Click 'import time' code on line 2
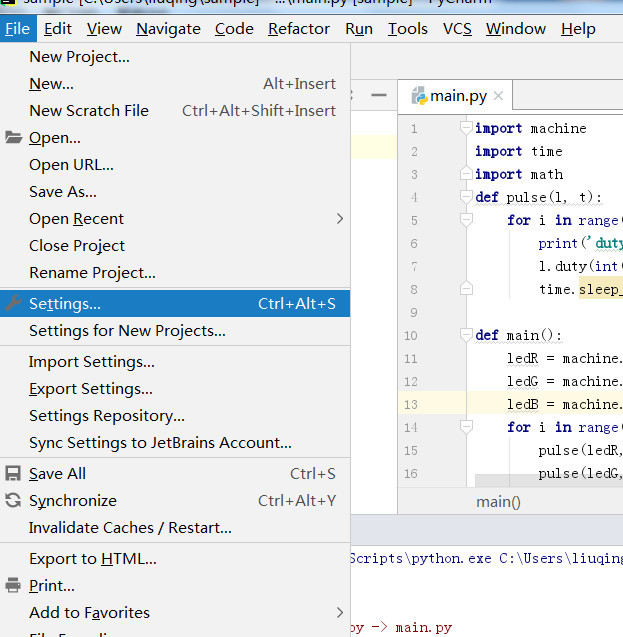This screenshot has height=637, width=623. click(x=519, y=151)
